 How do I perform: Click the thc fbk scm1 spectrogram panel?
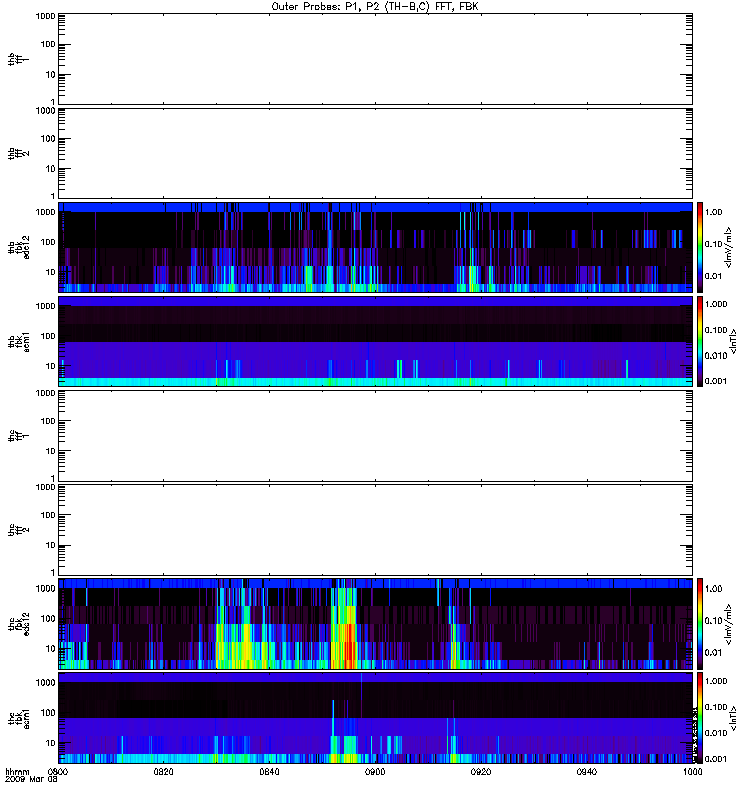tap(376, 718)
